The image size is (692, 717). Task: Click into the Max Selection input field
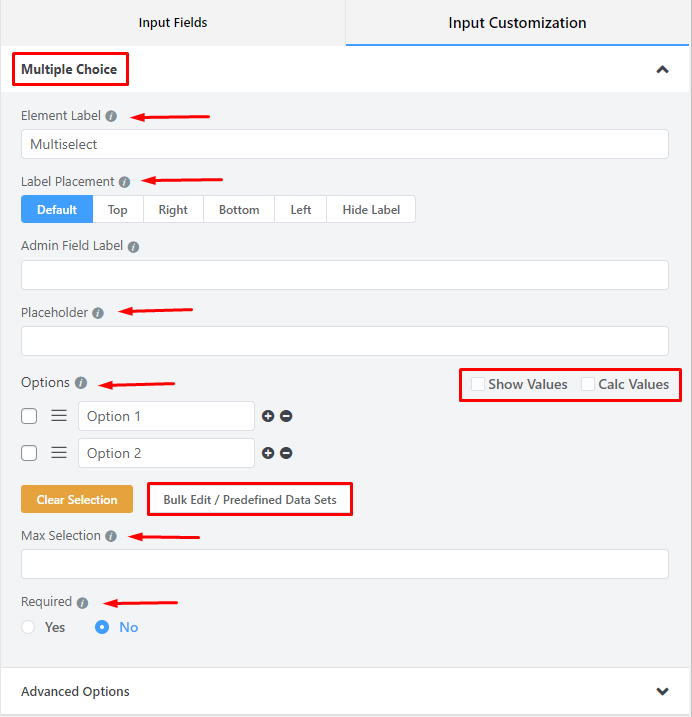[x=344, y=564]
